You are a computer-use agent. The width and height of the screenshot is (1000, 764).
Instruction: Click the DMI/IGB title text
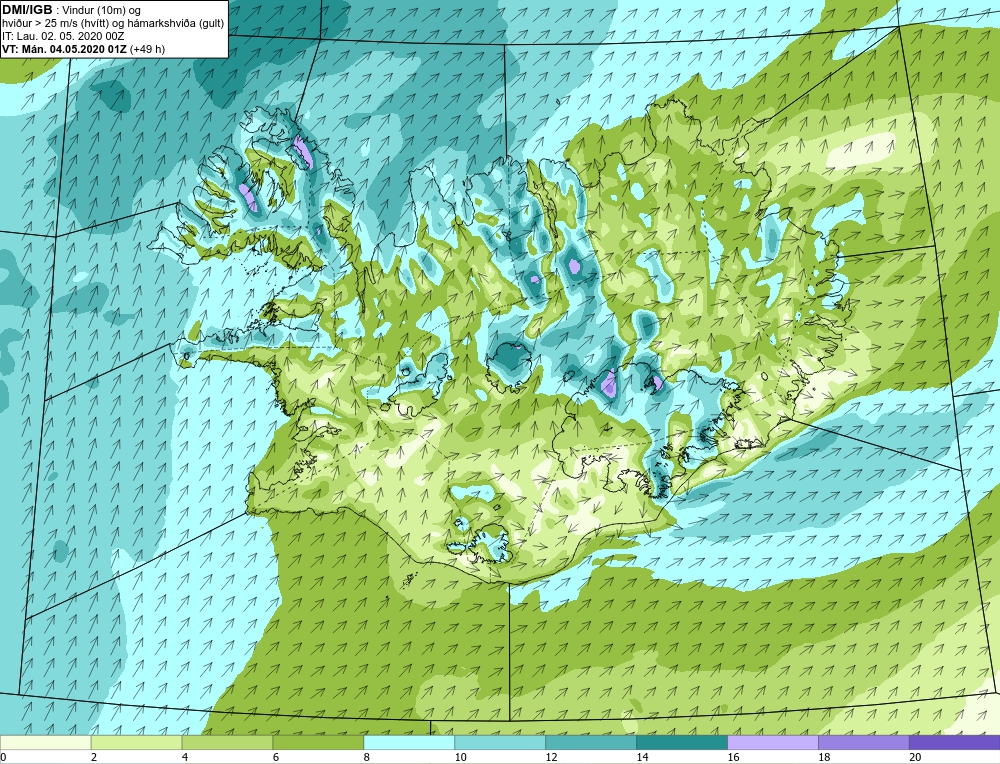click(x=27, y=10)
